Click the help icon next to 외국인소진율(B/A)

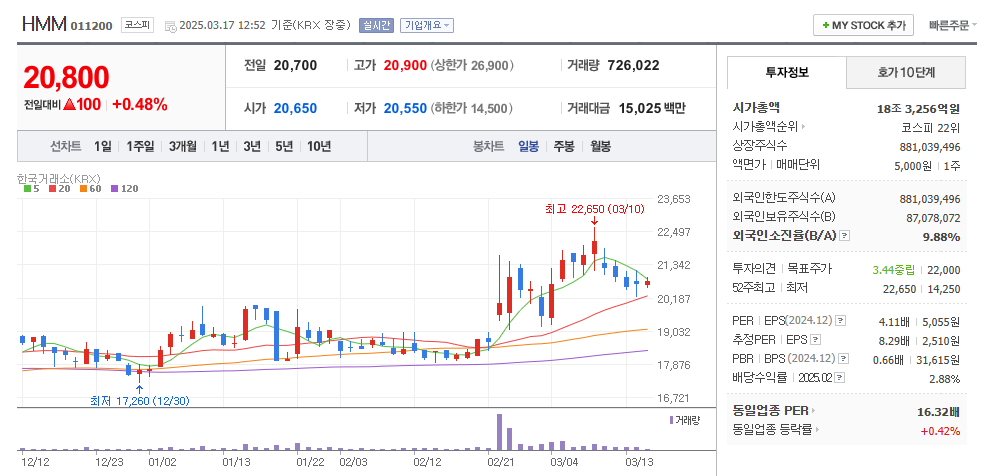pyautogui.click(x=845, y=236)
